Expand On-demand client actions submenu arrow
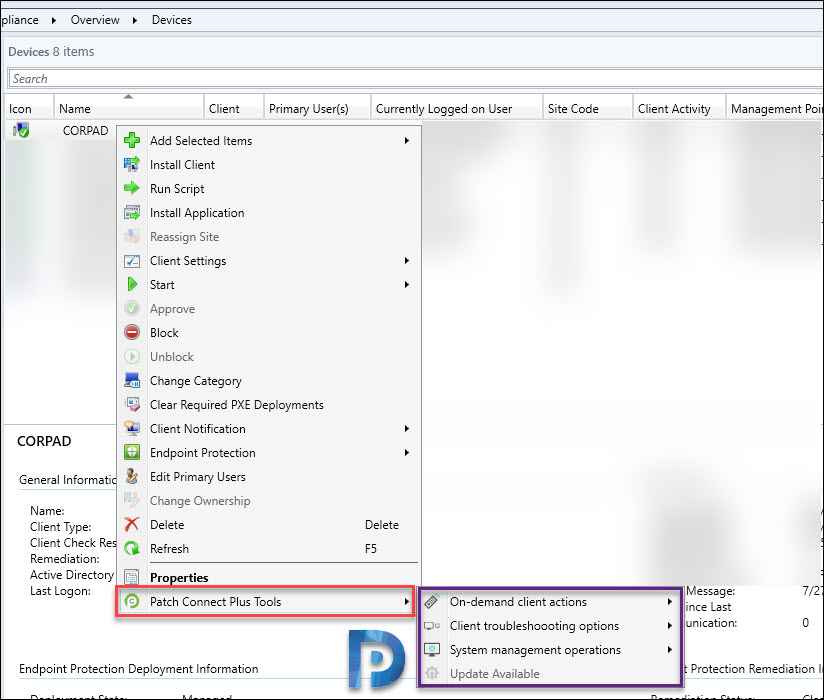824x700 pixels. coord(670,601)
